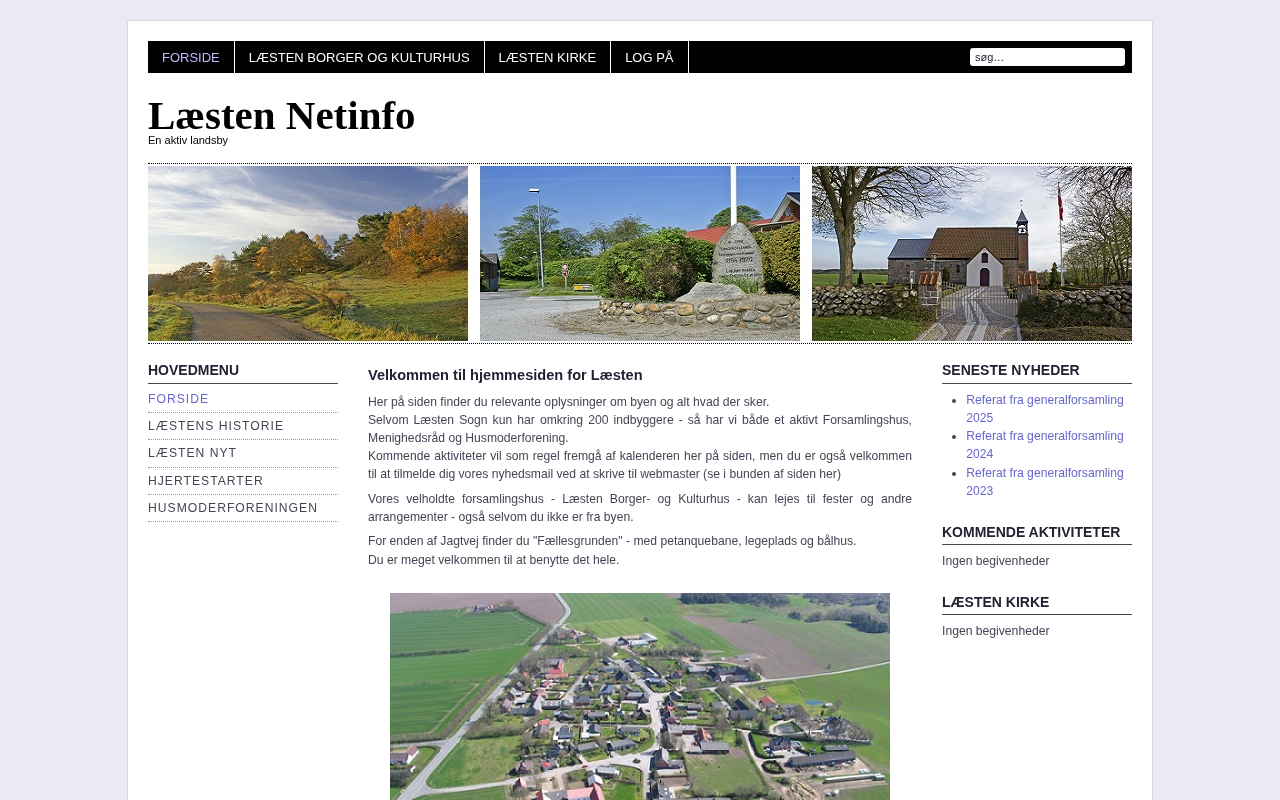View the memorial stone header photo
The height and width of the screenshot is (800, 1280).
click(640, 253)
